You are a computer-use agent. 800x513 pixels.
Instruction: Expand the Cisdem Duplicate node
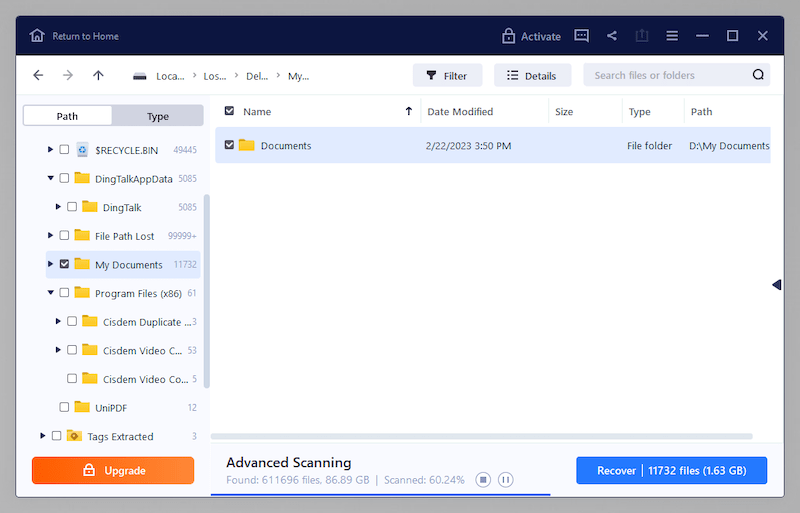[x=58, y=321]
